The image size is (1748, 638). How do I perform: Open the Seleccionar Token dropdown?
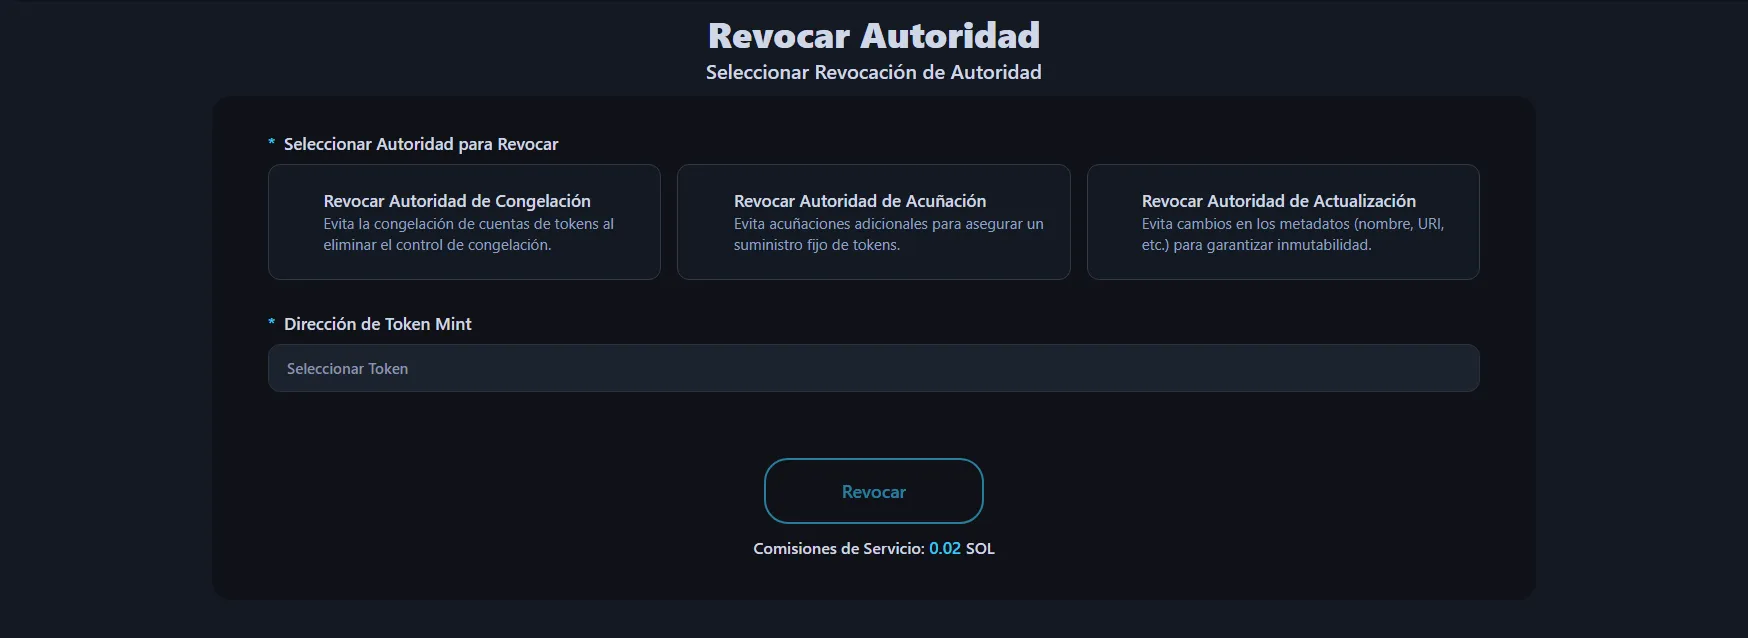point(873,368)
